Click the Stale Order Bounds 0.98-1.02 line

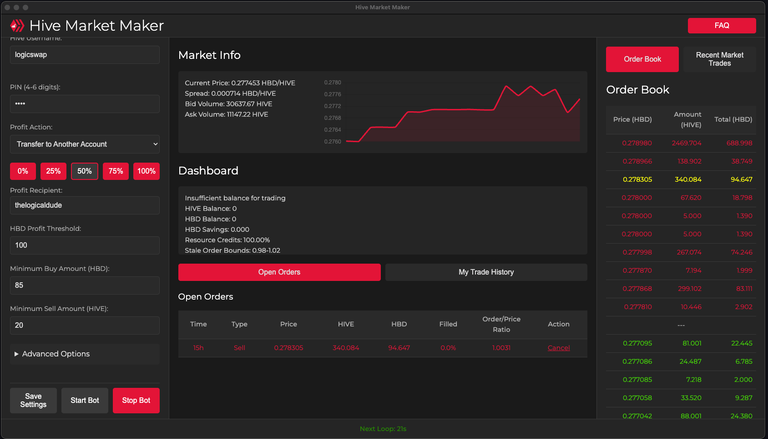233,250
